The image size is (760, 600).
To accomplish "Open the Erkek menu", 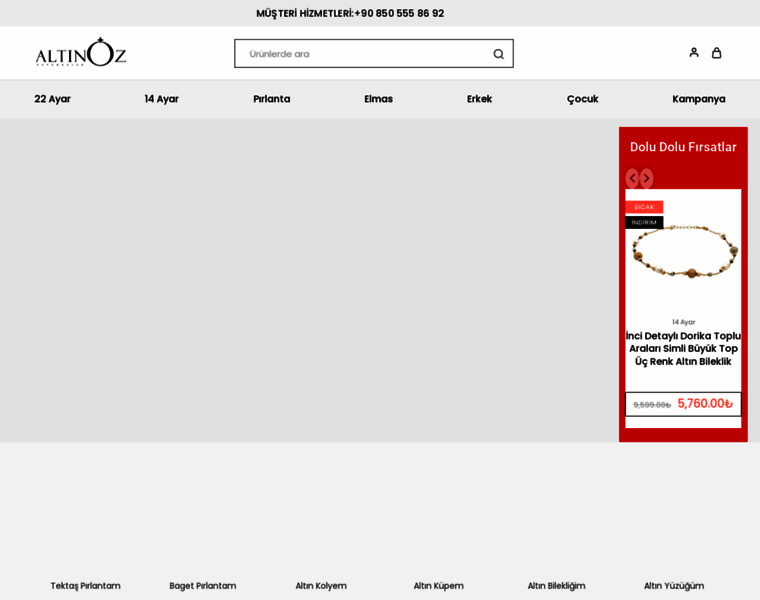I will [x=479, y=99].
